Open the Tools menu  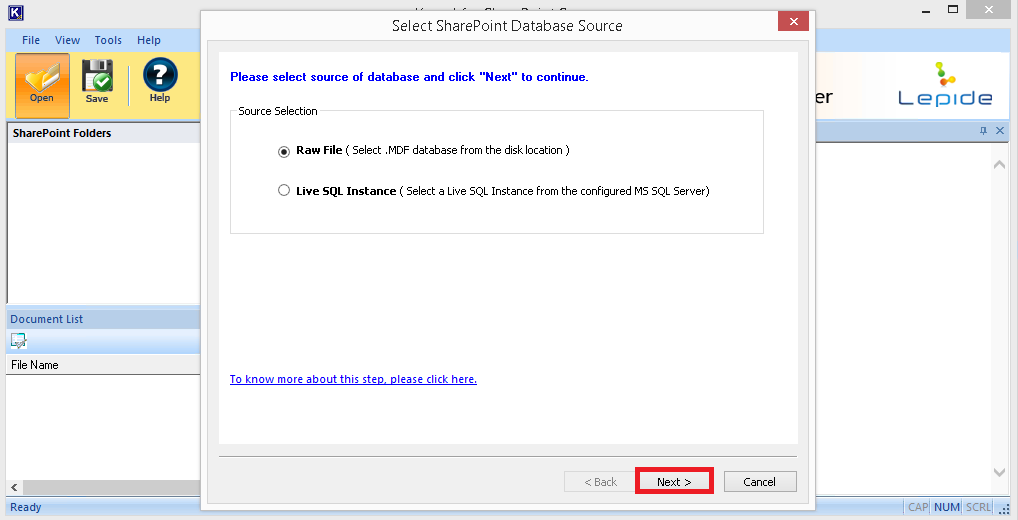[x=108, y=40]
